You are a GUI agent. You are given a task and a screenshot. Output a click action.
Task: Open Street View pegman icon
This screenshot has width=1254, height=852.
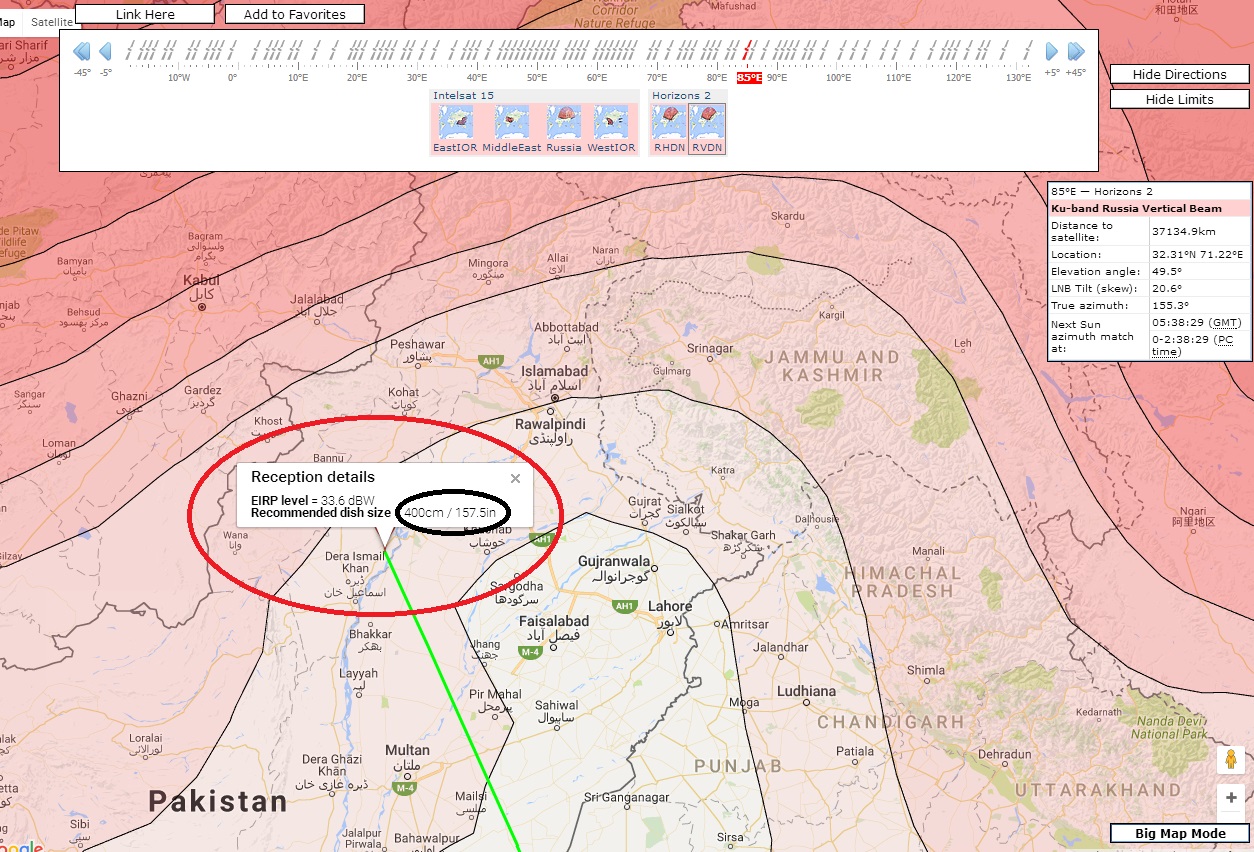click(1230, 760)
